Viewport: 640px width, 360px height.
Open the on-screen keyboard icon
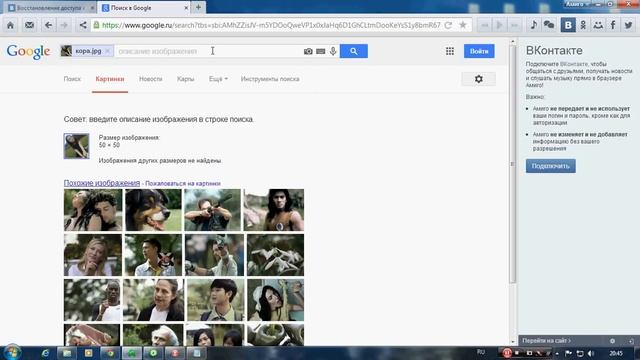pyautogui.click(x=321, y=51)
